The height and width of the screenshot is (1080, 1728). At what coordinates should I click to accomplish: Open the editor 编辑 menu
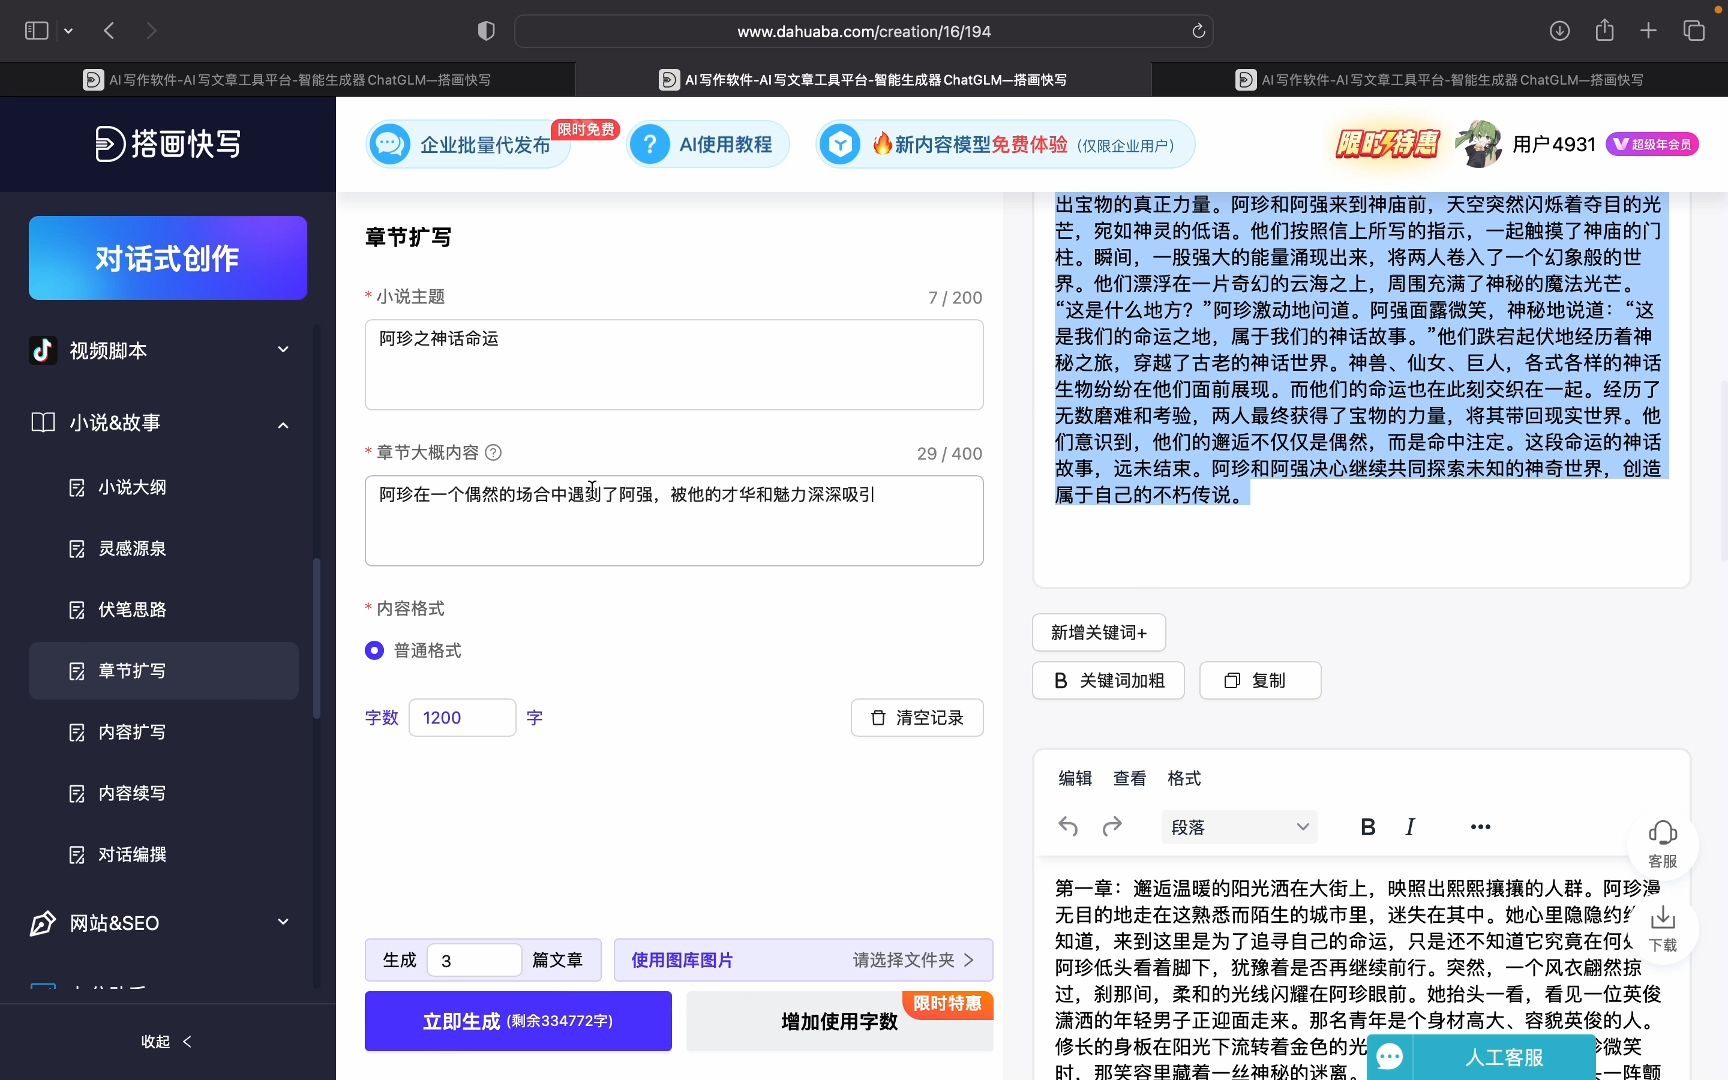coord(1075,778)
